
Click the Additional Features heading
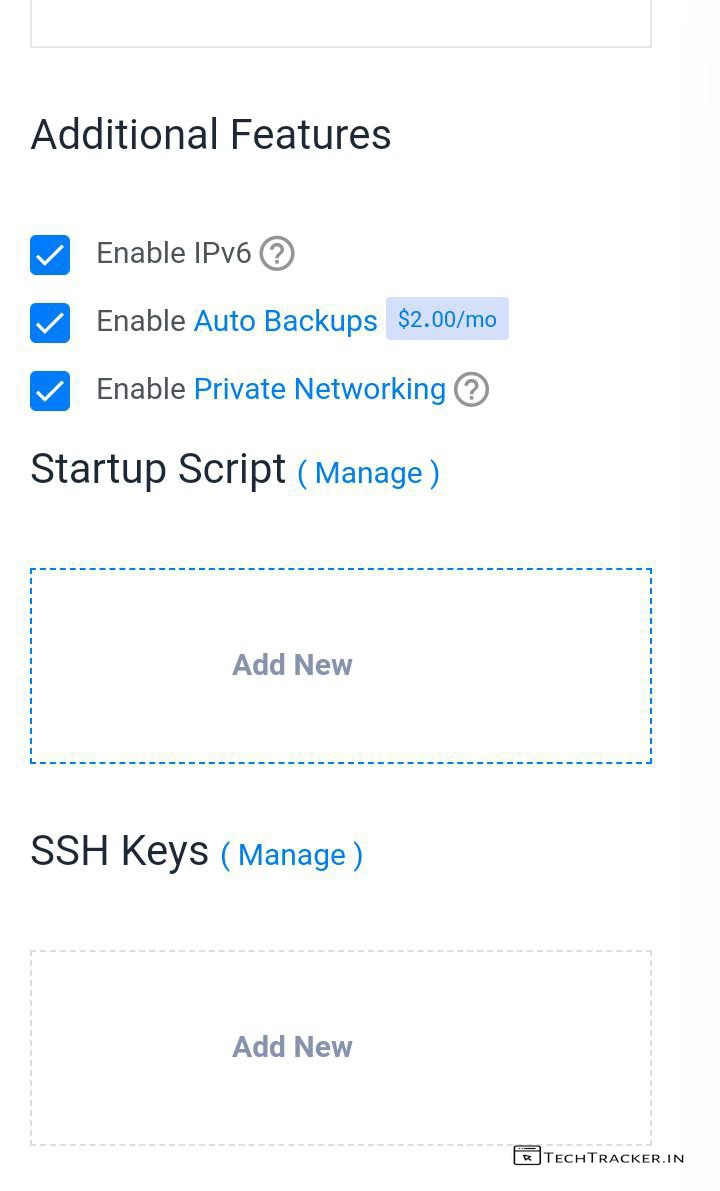(211, 135)
